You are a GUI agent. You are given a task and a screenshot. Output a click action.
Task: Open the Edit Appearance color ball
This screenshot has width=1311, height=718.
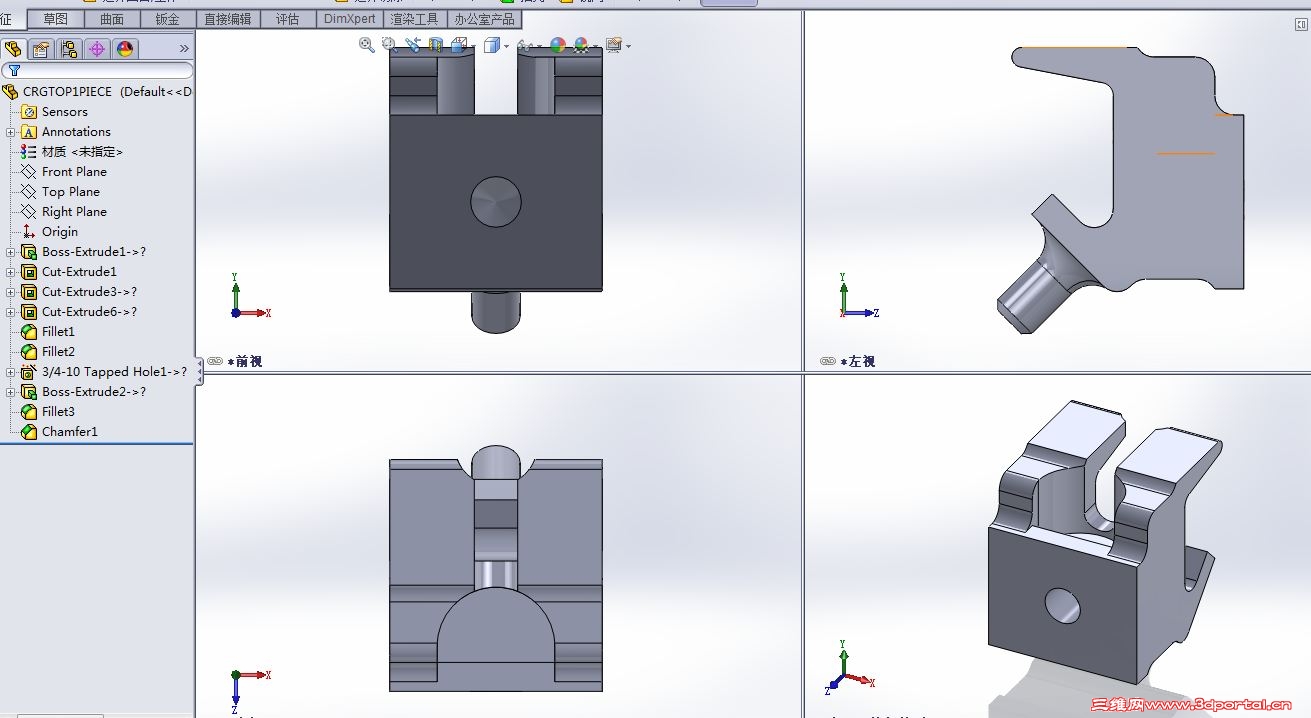[x=558, y=45]
